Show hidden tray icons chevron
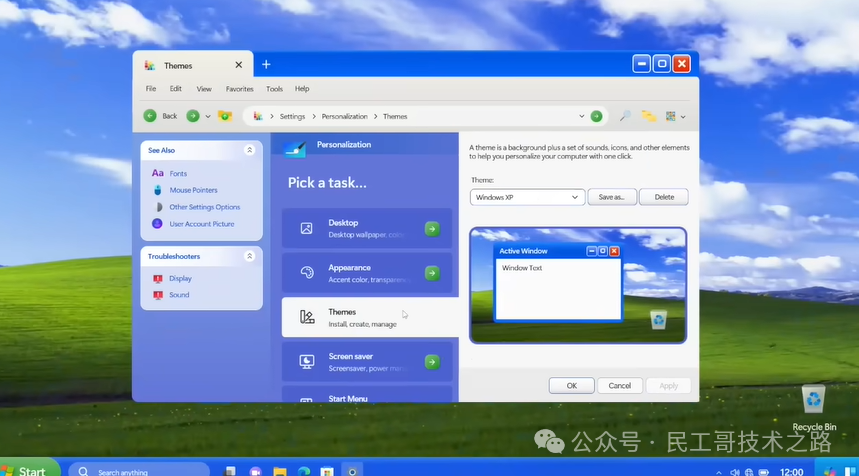The height and width of the screenshot is (476, 859). (718, 472)
